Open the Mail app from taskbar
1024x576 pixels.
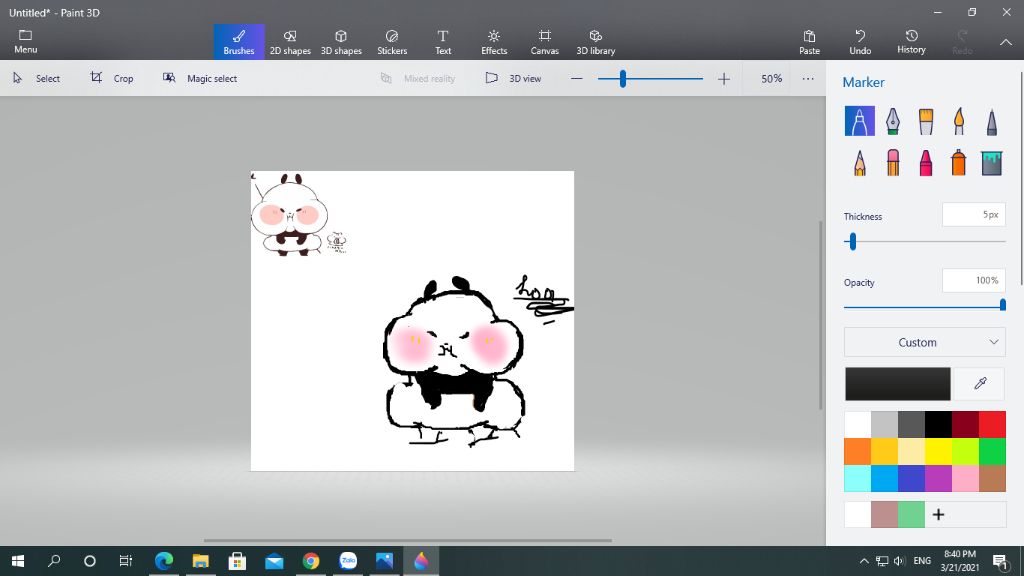pyautogui.click(x=274, y=561)
